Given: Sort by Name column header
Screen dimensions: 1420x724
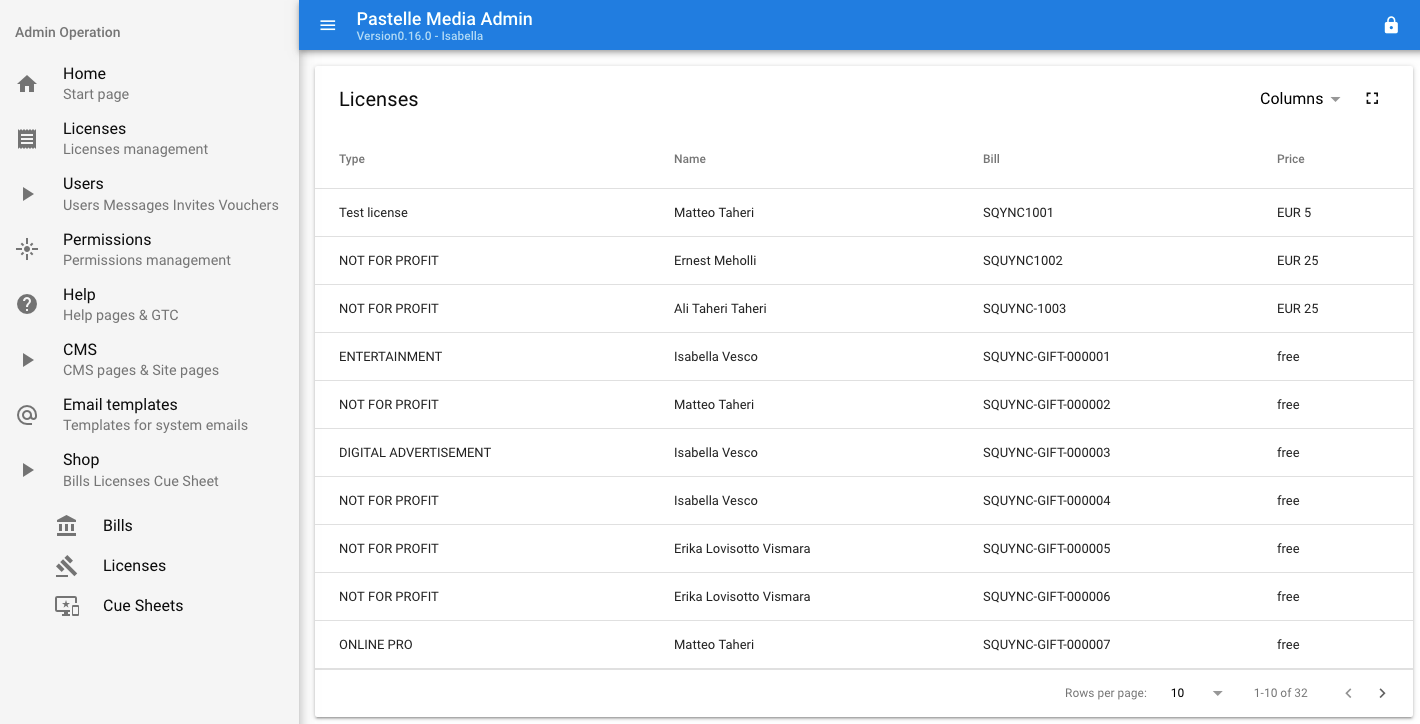Looking at the screenshot, I should [690, 159].
